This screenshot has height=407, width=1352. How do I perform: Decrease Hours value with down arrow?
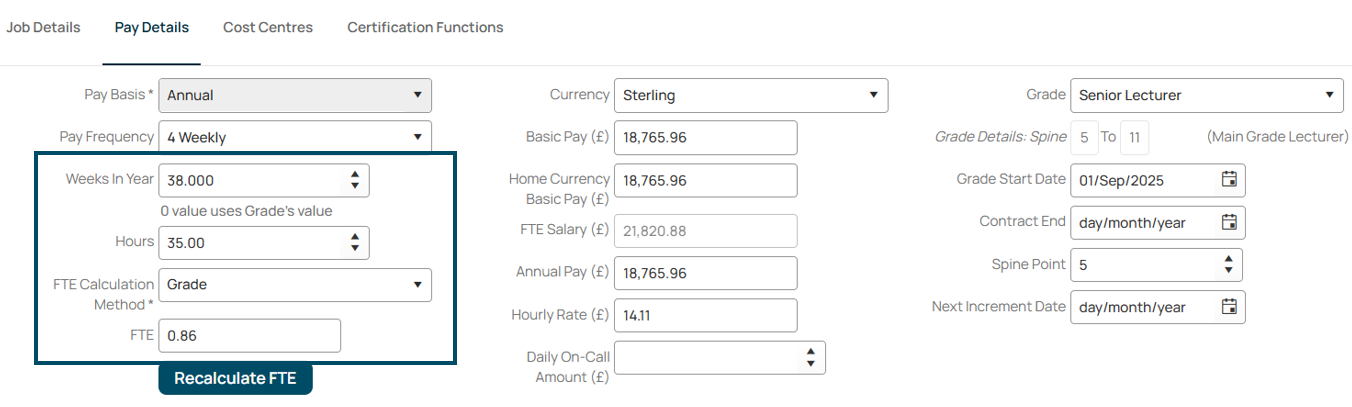pyautogui.click(x=355, y=248)
